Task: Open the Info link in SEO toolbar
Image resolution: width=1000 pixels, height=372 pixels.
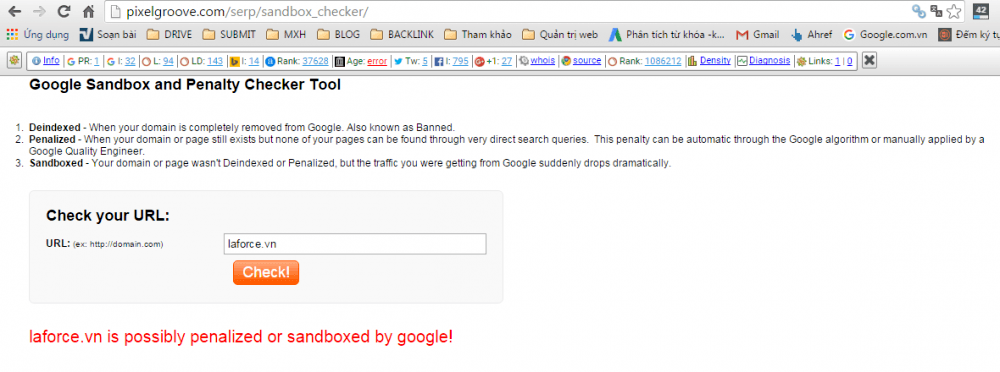Action: (x=51, y=61)
